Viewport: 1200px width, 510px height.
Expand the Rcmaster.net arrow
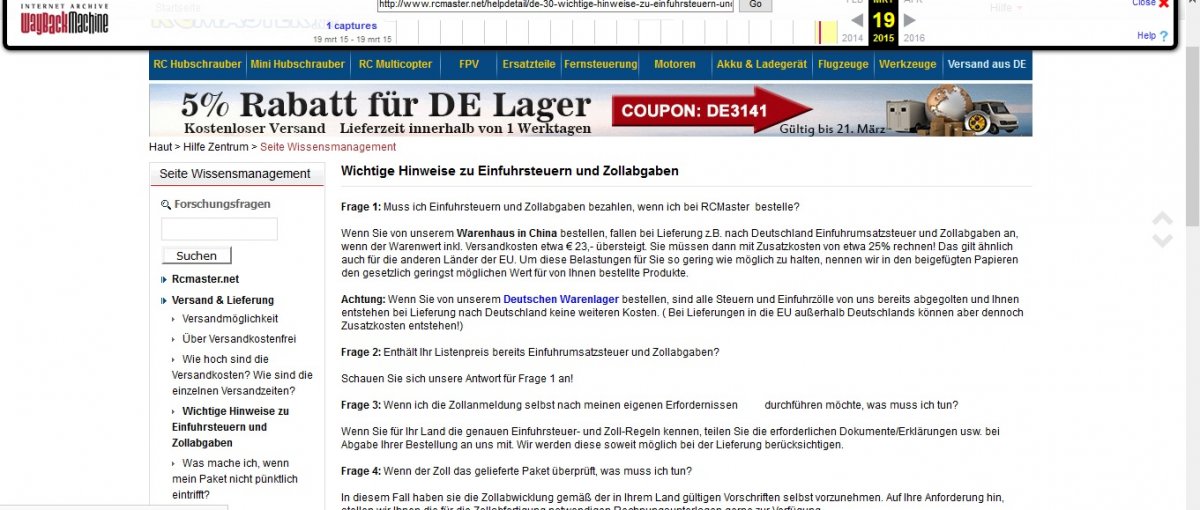pos(163,280)
